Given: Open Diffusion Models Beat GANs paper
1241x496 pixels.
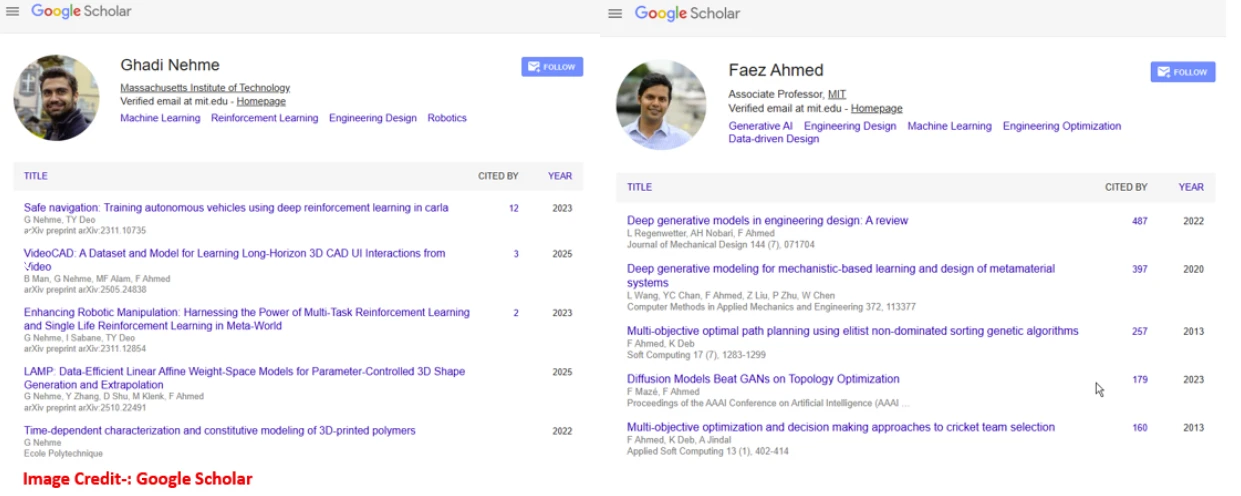Looking at the screenshot, I should pyautogui.click(x=763, y=379).
